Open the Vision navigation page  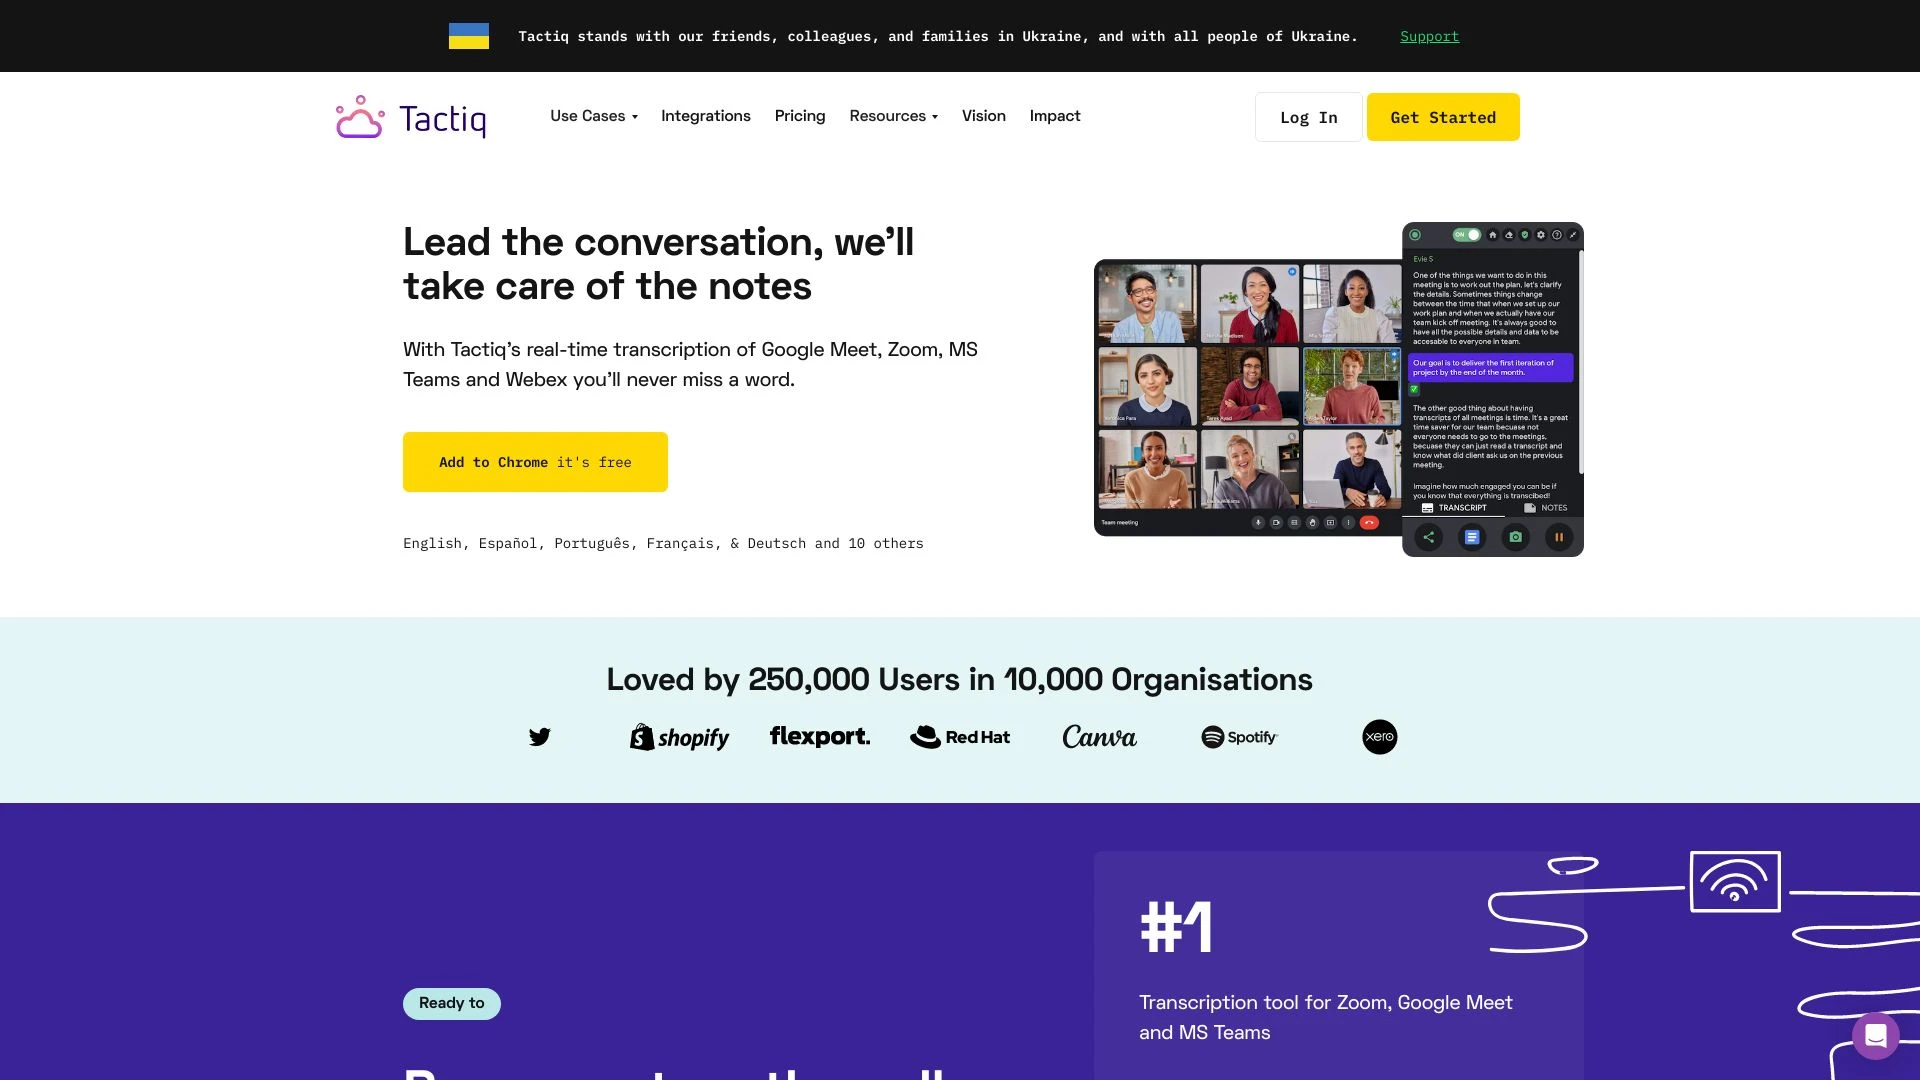click(984, 116)
